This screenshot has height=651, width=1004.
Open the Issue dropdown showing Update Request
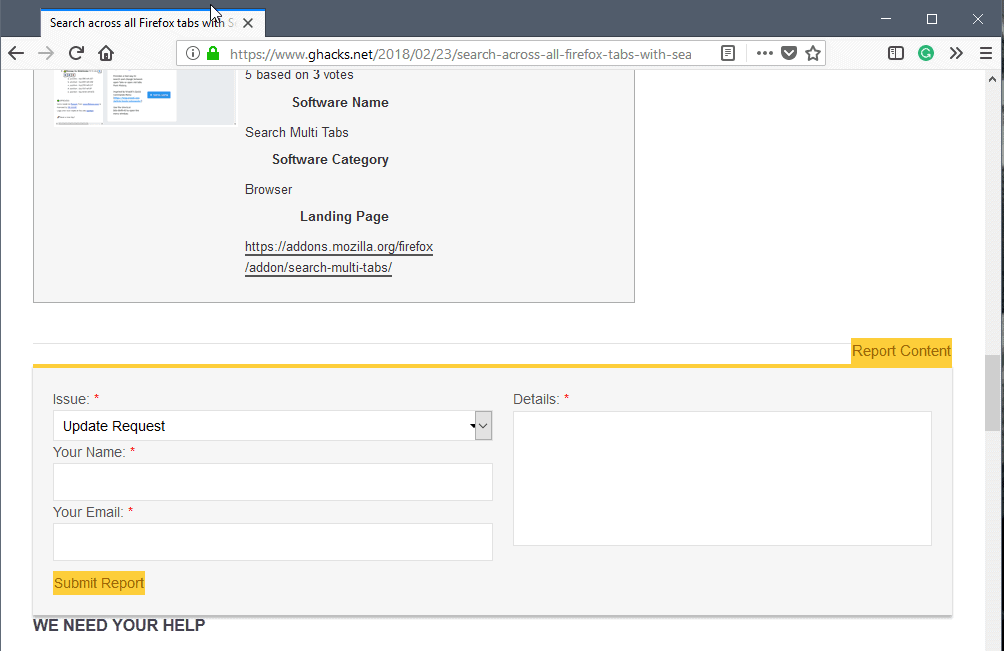click(x=272, y=426)
